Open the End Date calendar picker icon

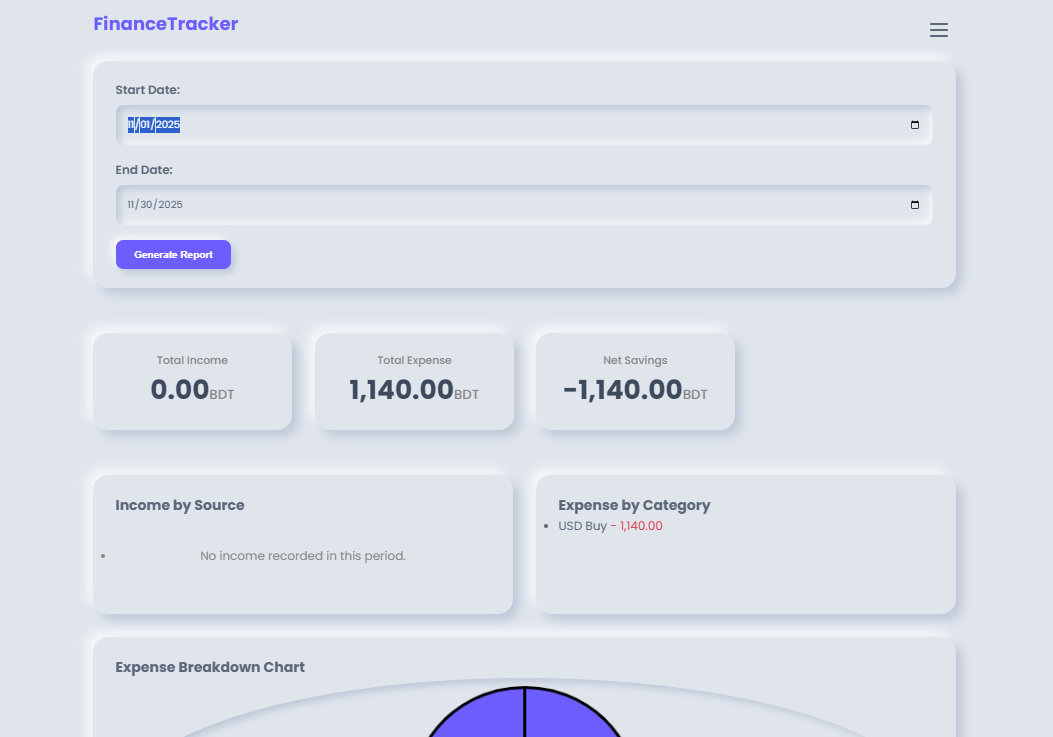pos(914,205)
